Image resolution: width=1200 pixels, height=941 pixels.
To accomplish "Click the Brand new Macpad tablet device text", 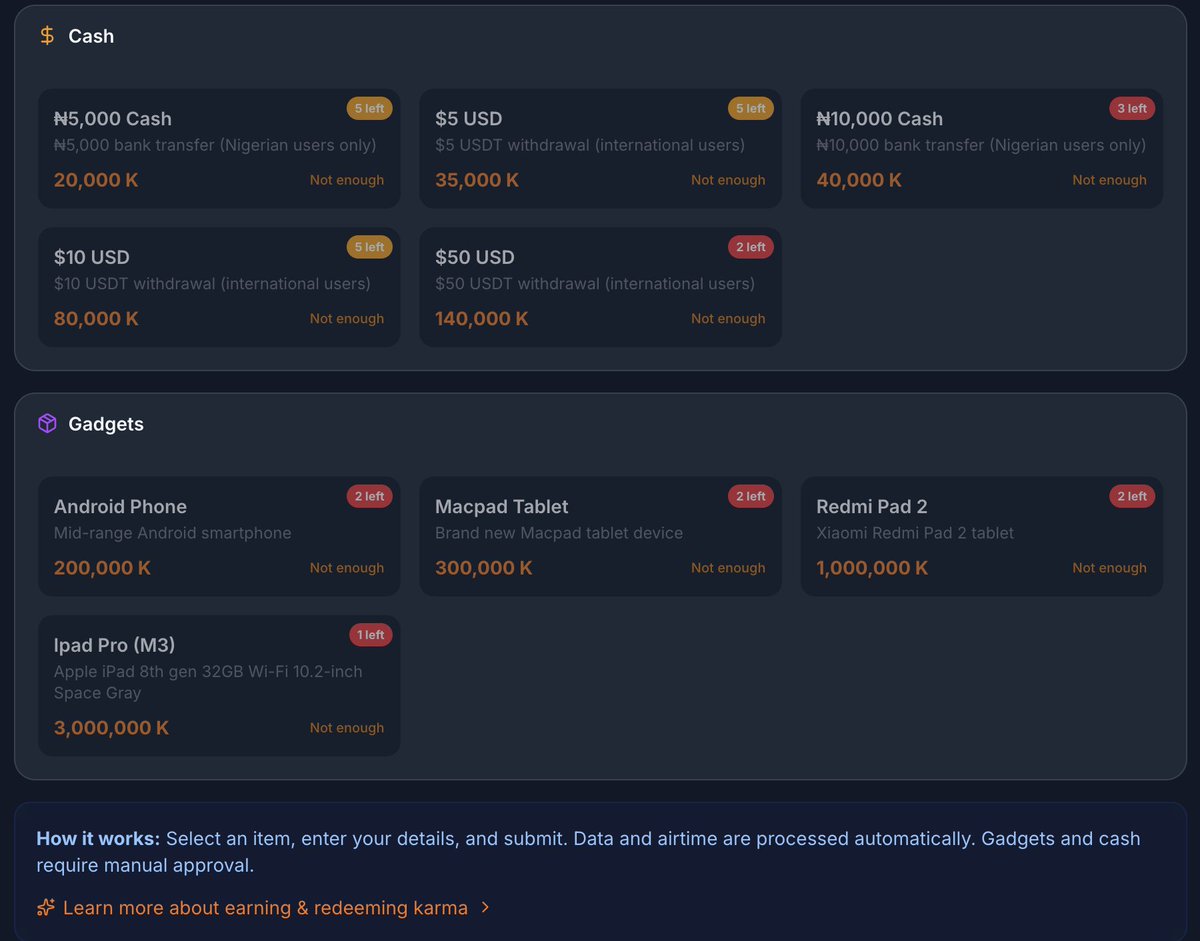I will (559, 533).
